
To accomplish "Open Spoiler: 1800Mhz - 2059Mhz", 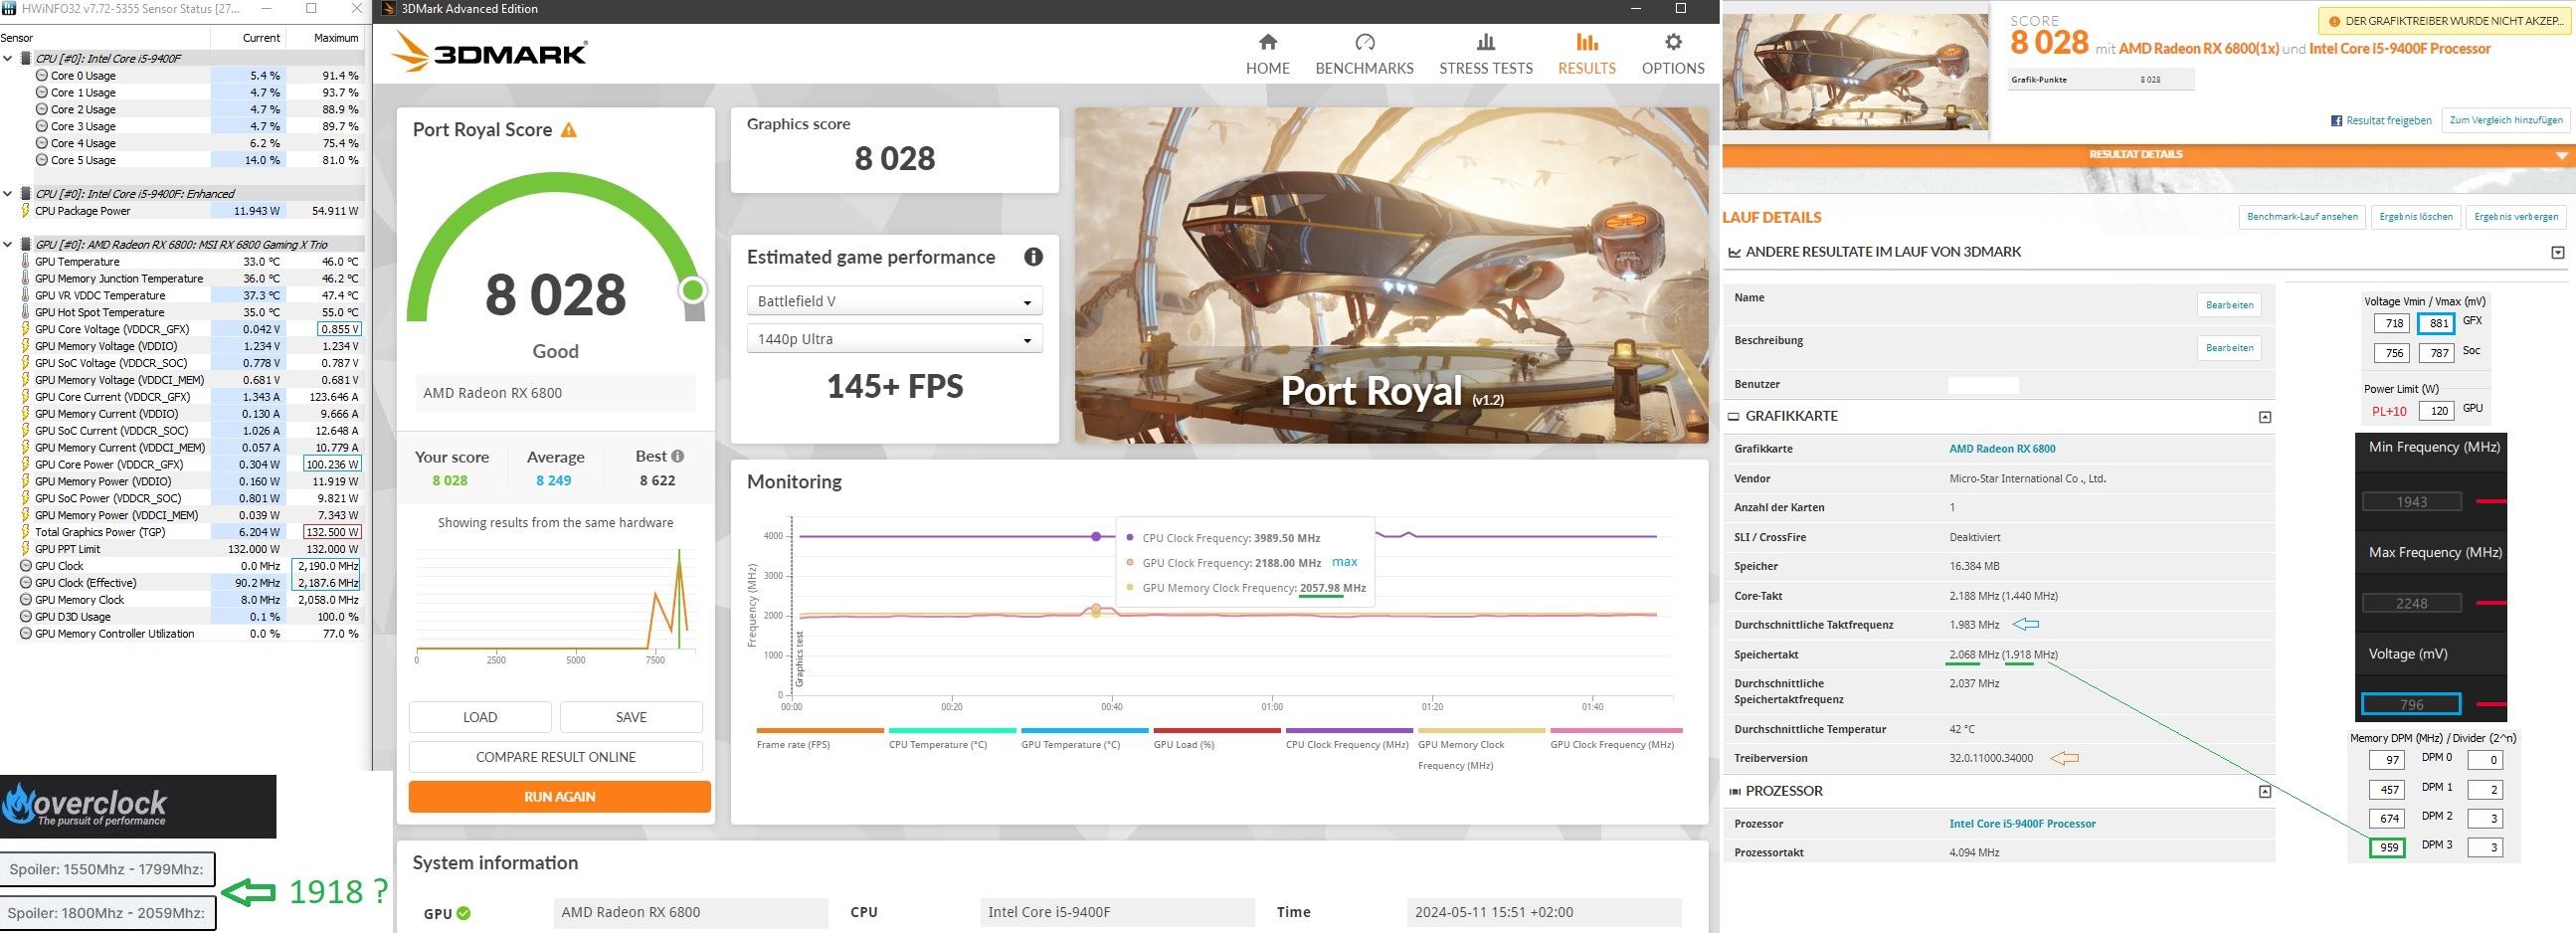I will 107,912.
